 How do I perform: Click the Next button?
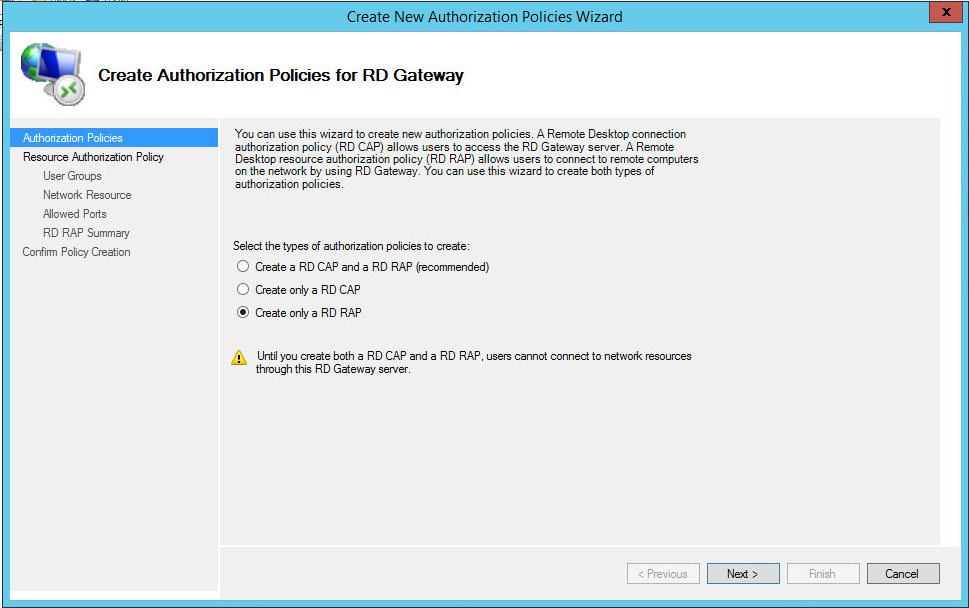(743, 574)
